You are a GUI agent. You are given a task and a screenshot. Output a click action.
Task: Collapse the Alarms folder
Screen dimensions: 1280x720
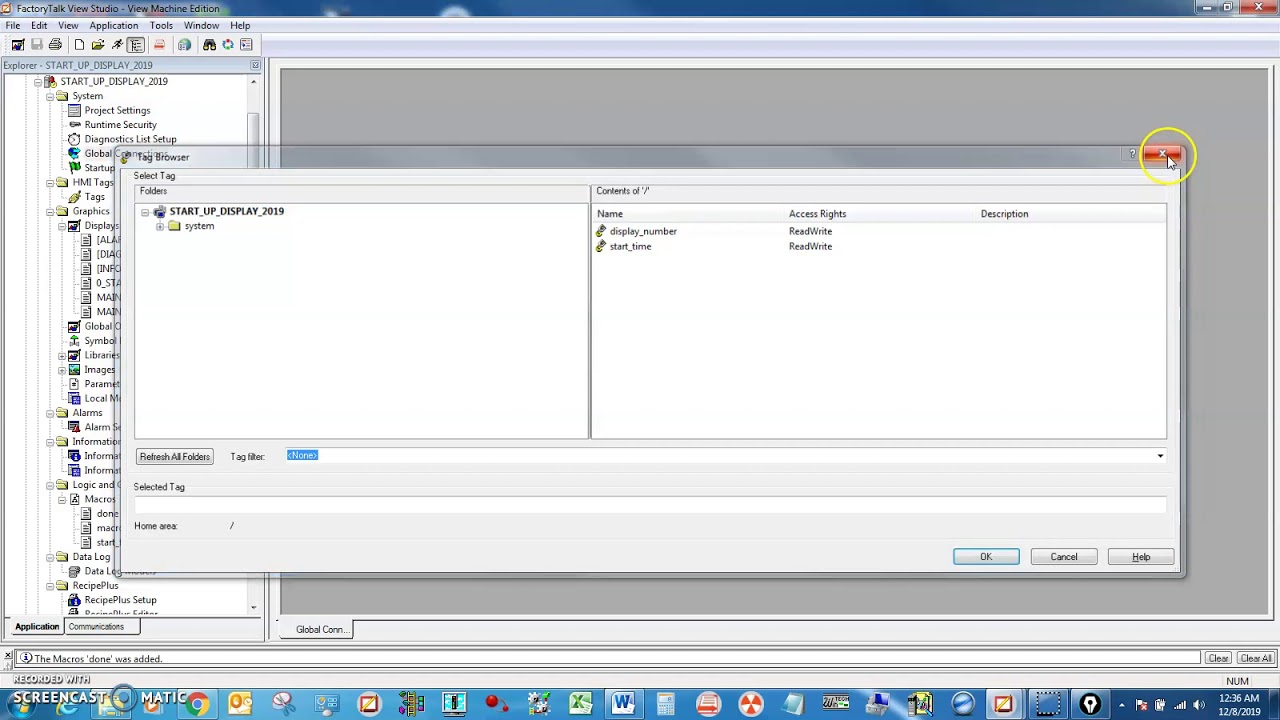coord(50,413)
